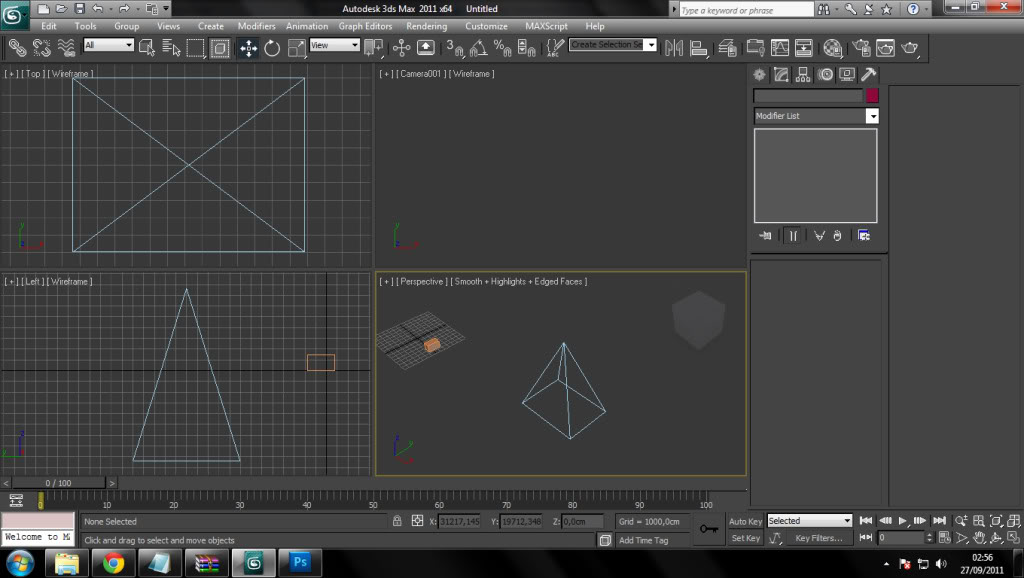1024x578 pixels.
Task: Click the Select and Link chain icon
Action: tap(17, 47)
